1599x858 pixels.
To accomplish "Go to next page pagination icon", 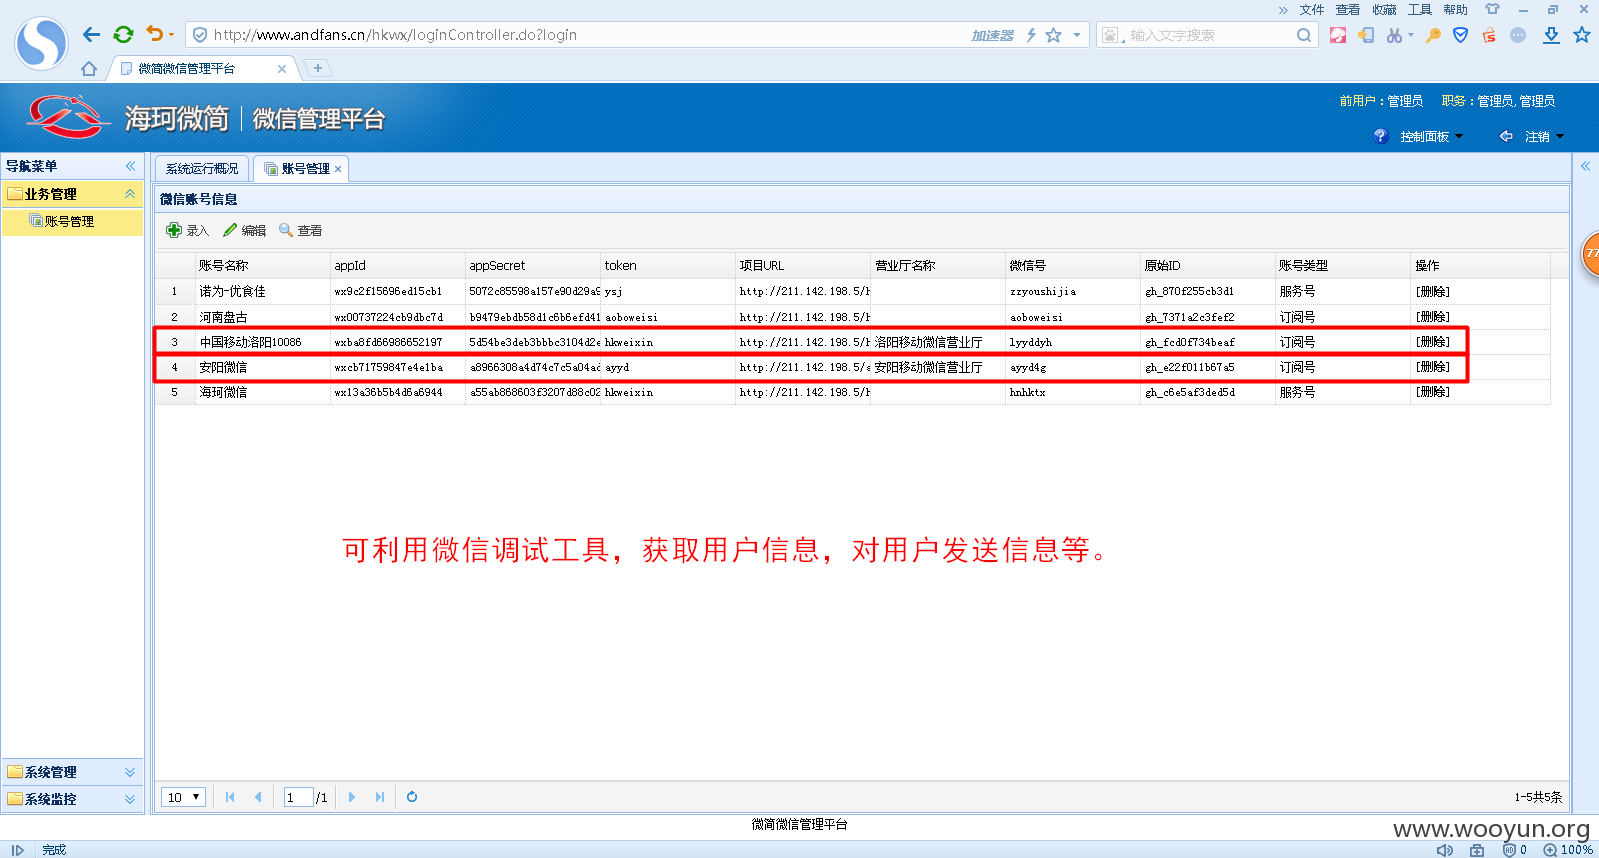I will [x=352, y=797].
